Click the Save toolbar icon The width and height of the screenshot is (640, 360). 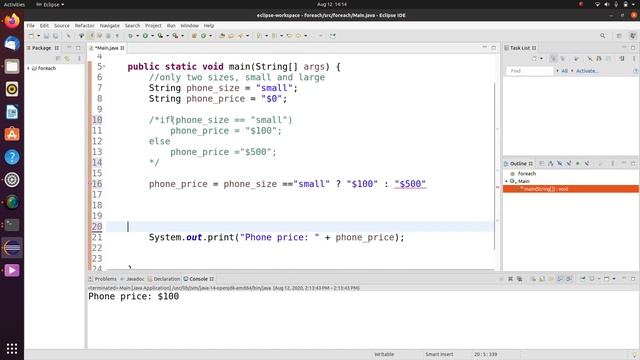click(47, 36)
